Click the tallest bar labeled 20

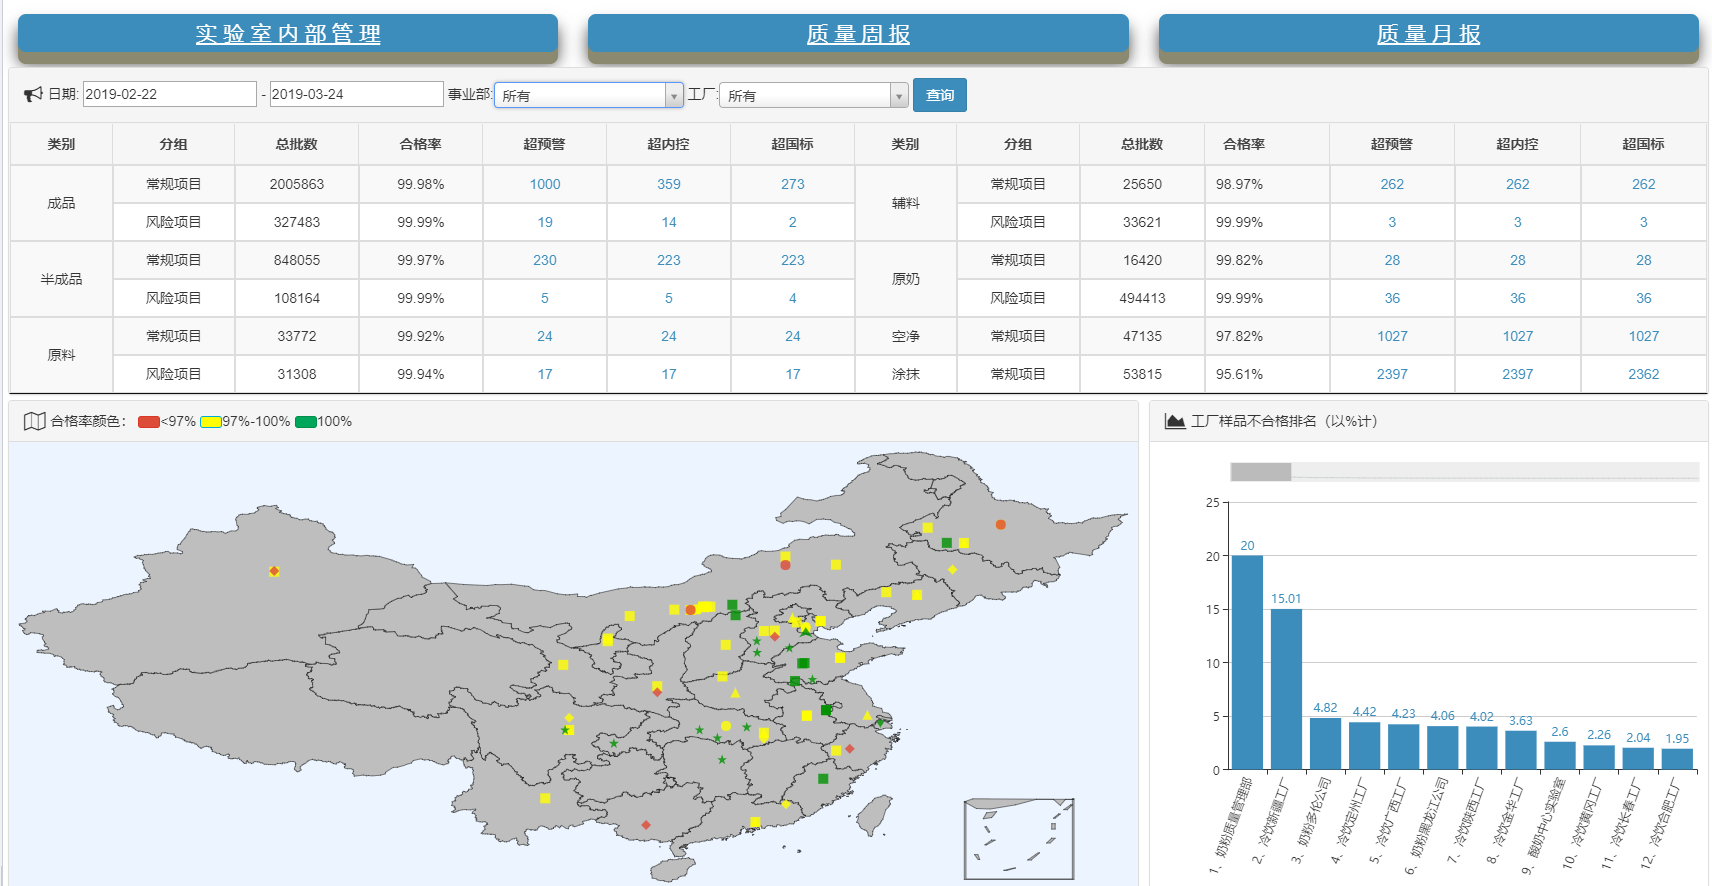[1247, 661]
